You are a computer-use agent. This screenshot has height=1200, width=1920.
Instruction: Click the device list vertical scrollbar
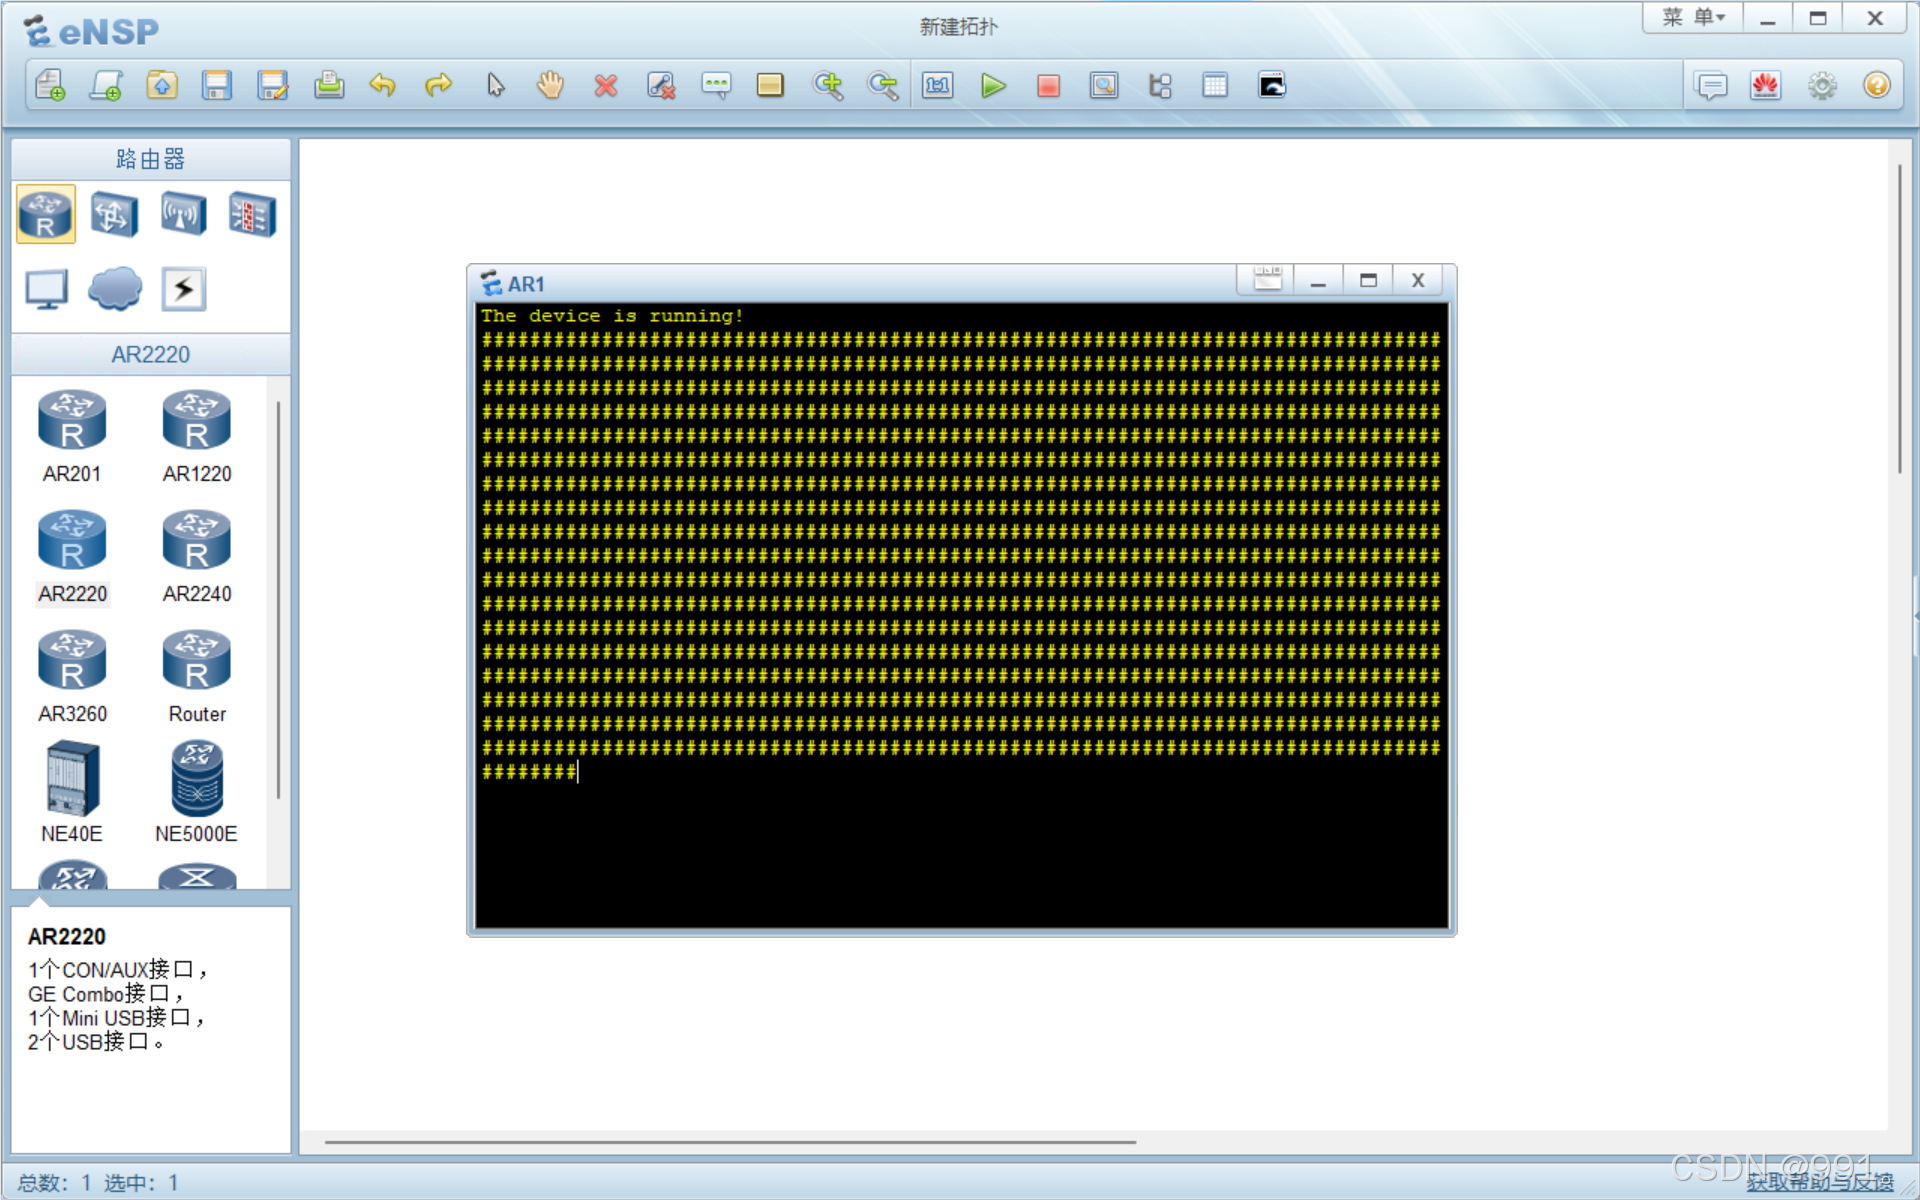[x=278, y=600]
